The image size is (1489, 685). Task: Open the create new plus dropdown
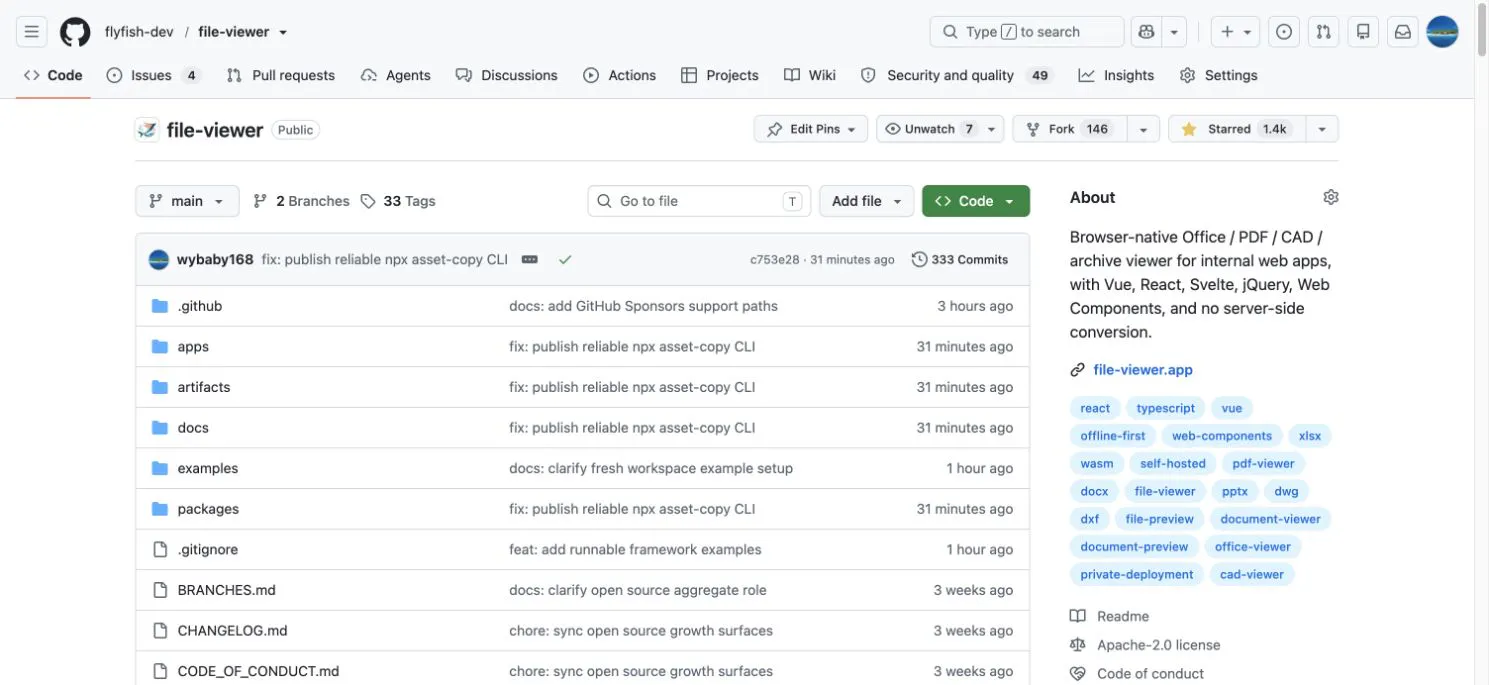(1236, 32)
